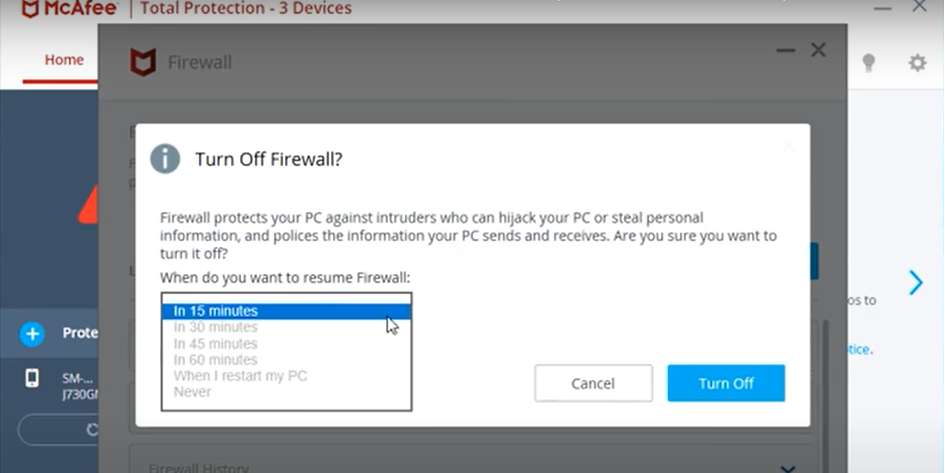This screenshot has width=945, height=473.
Task: Open the lightbulb tips icon
Action: click(869, 63)
